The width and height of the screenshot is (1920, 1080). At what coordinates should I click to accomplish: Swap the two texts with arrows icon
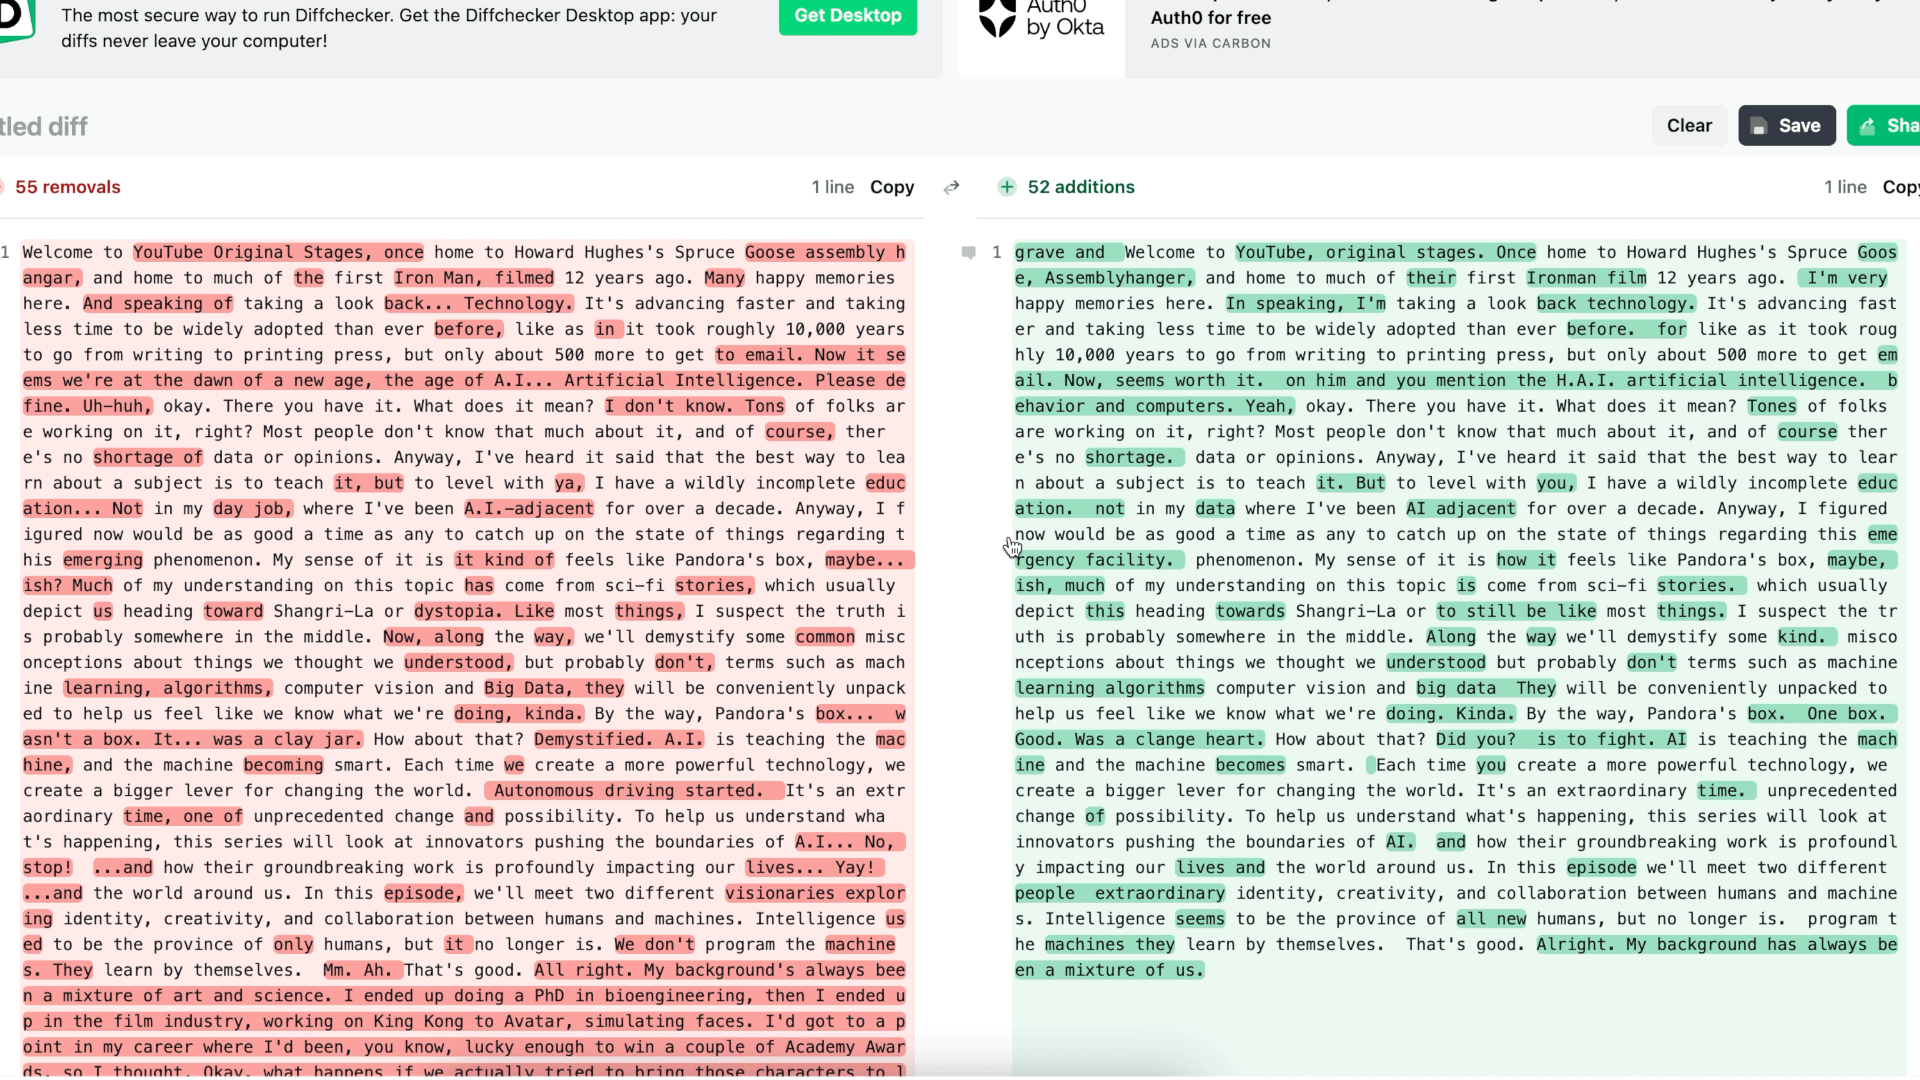pyautogui.click(x=951, y=187)
